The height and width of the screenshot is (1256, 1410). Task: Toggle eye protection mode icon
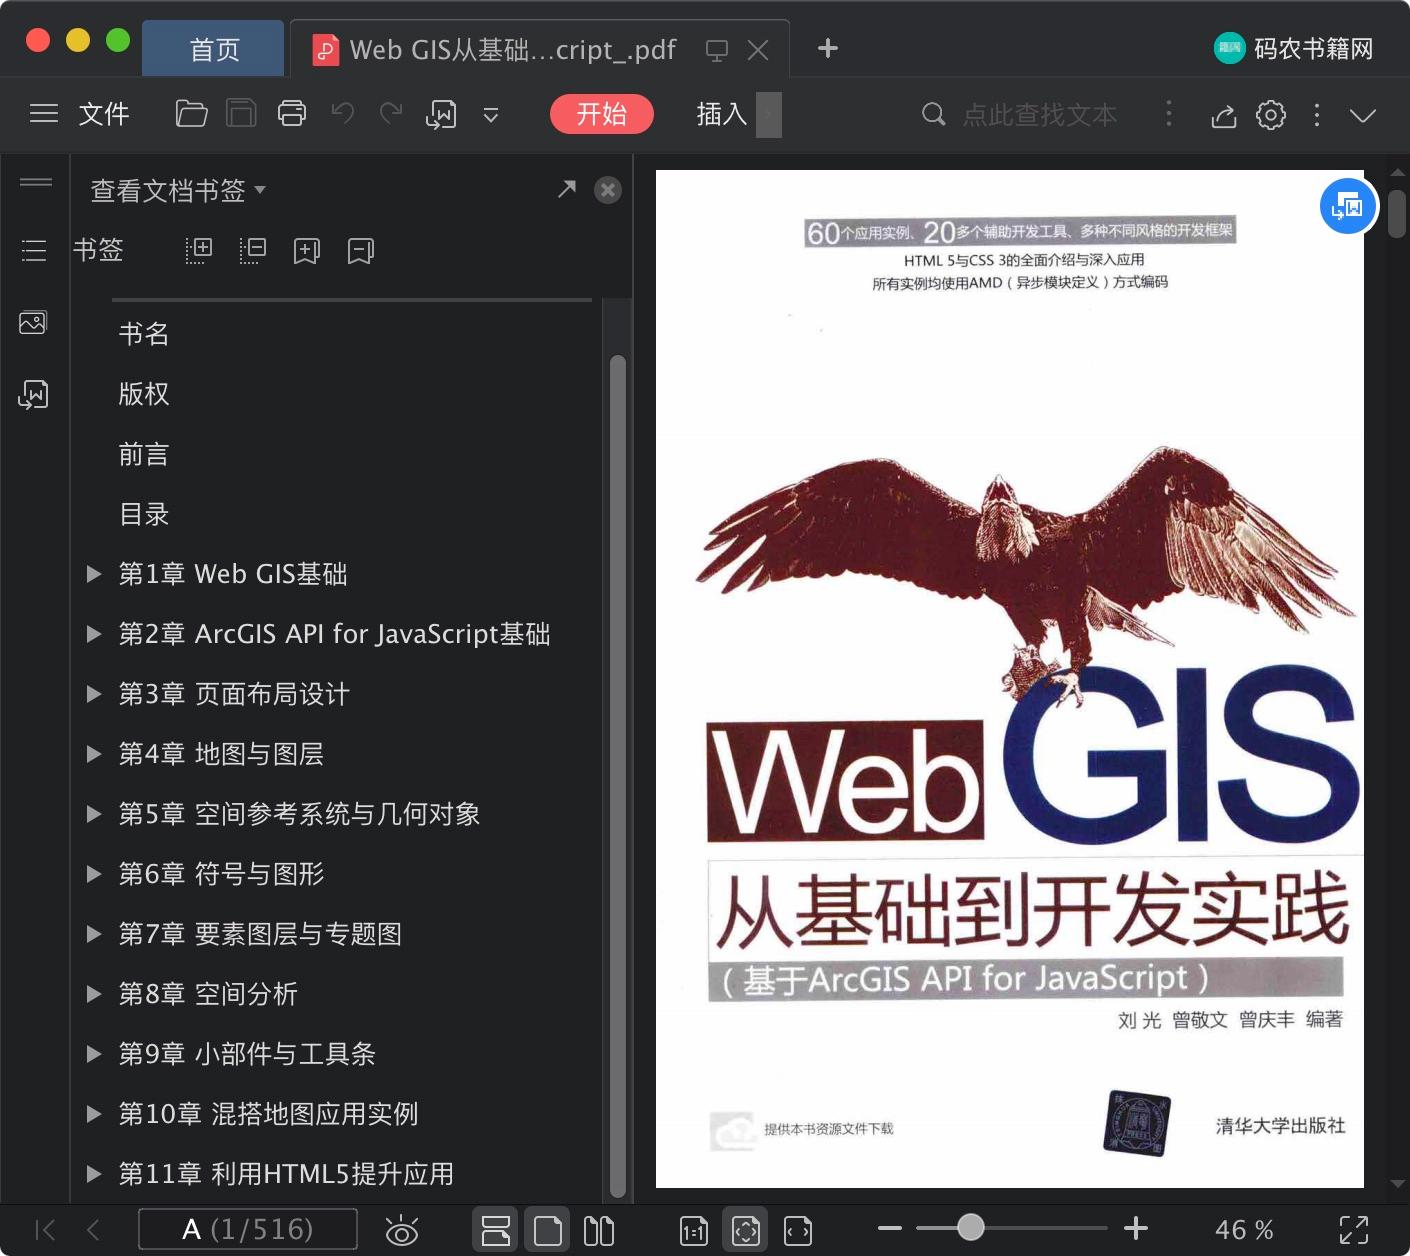402,1230
